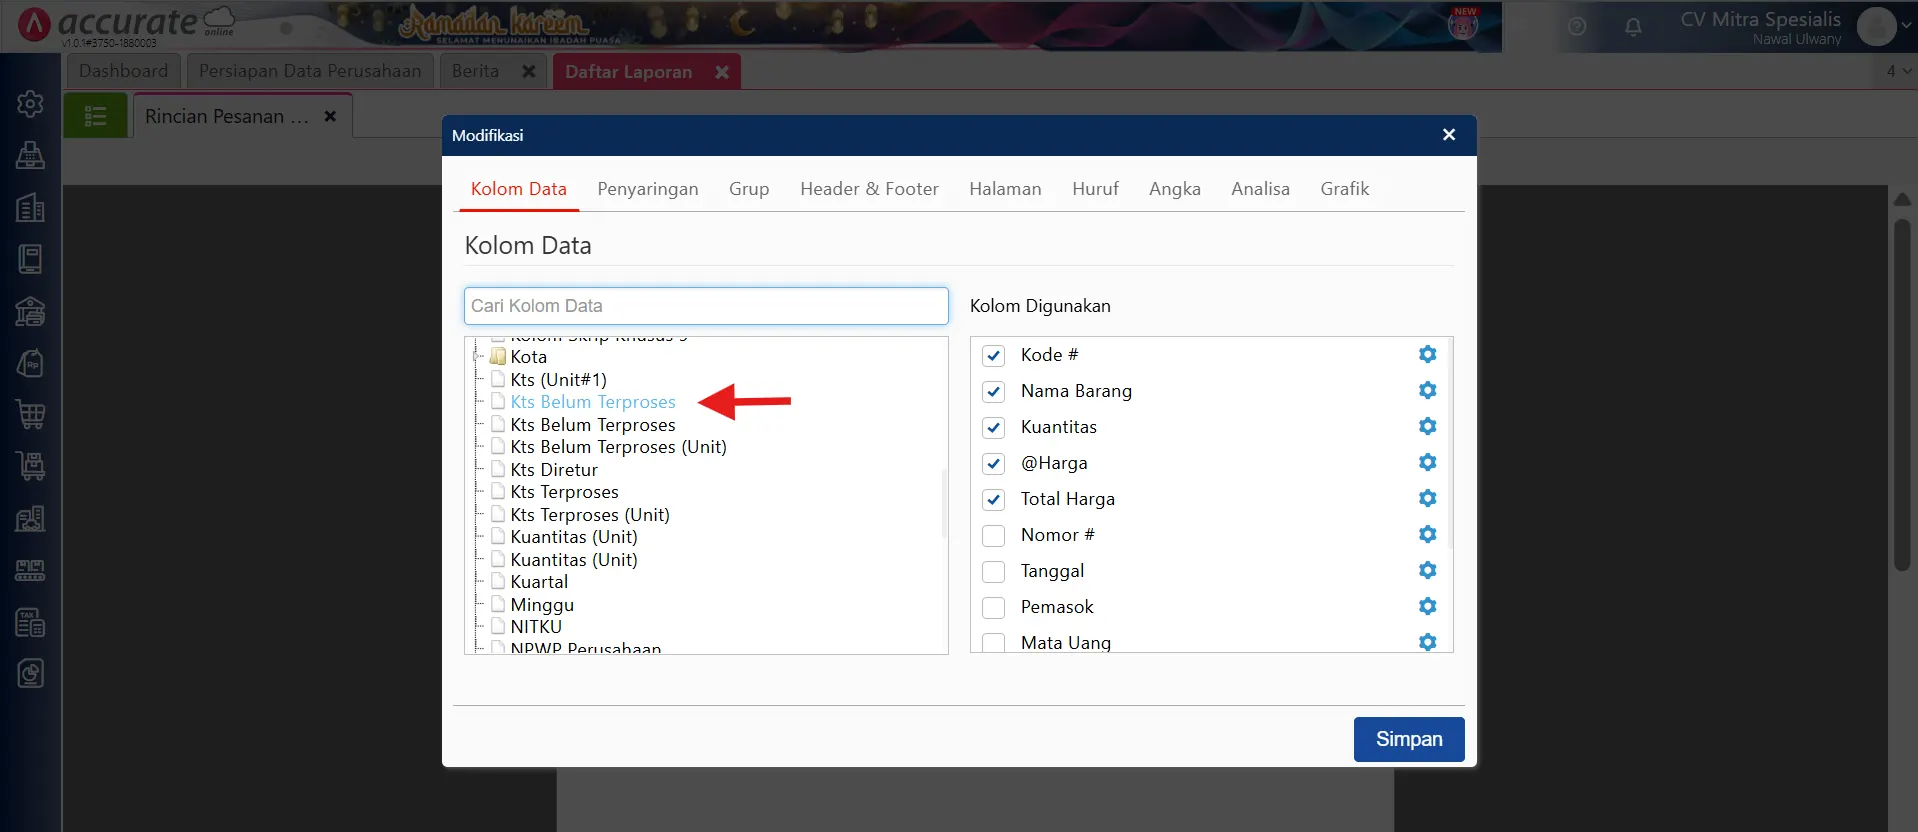Select Kts Diretur in the column tree

tap(554, 470)
